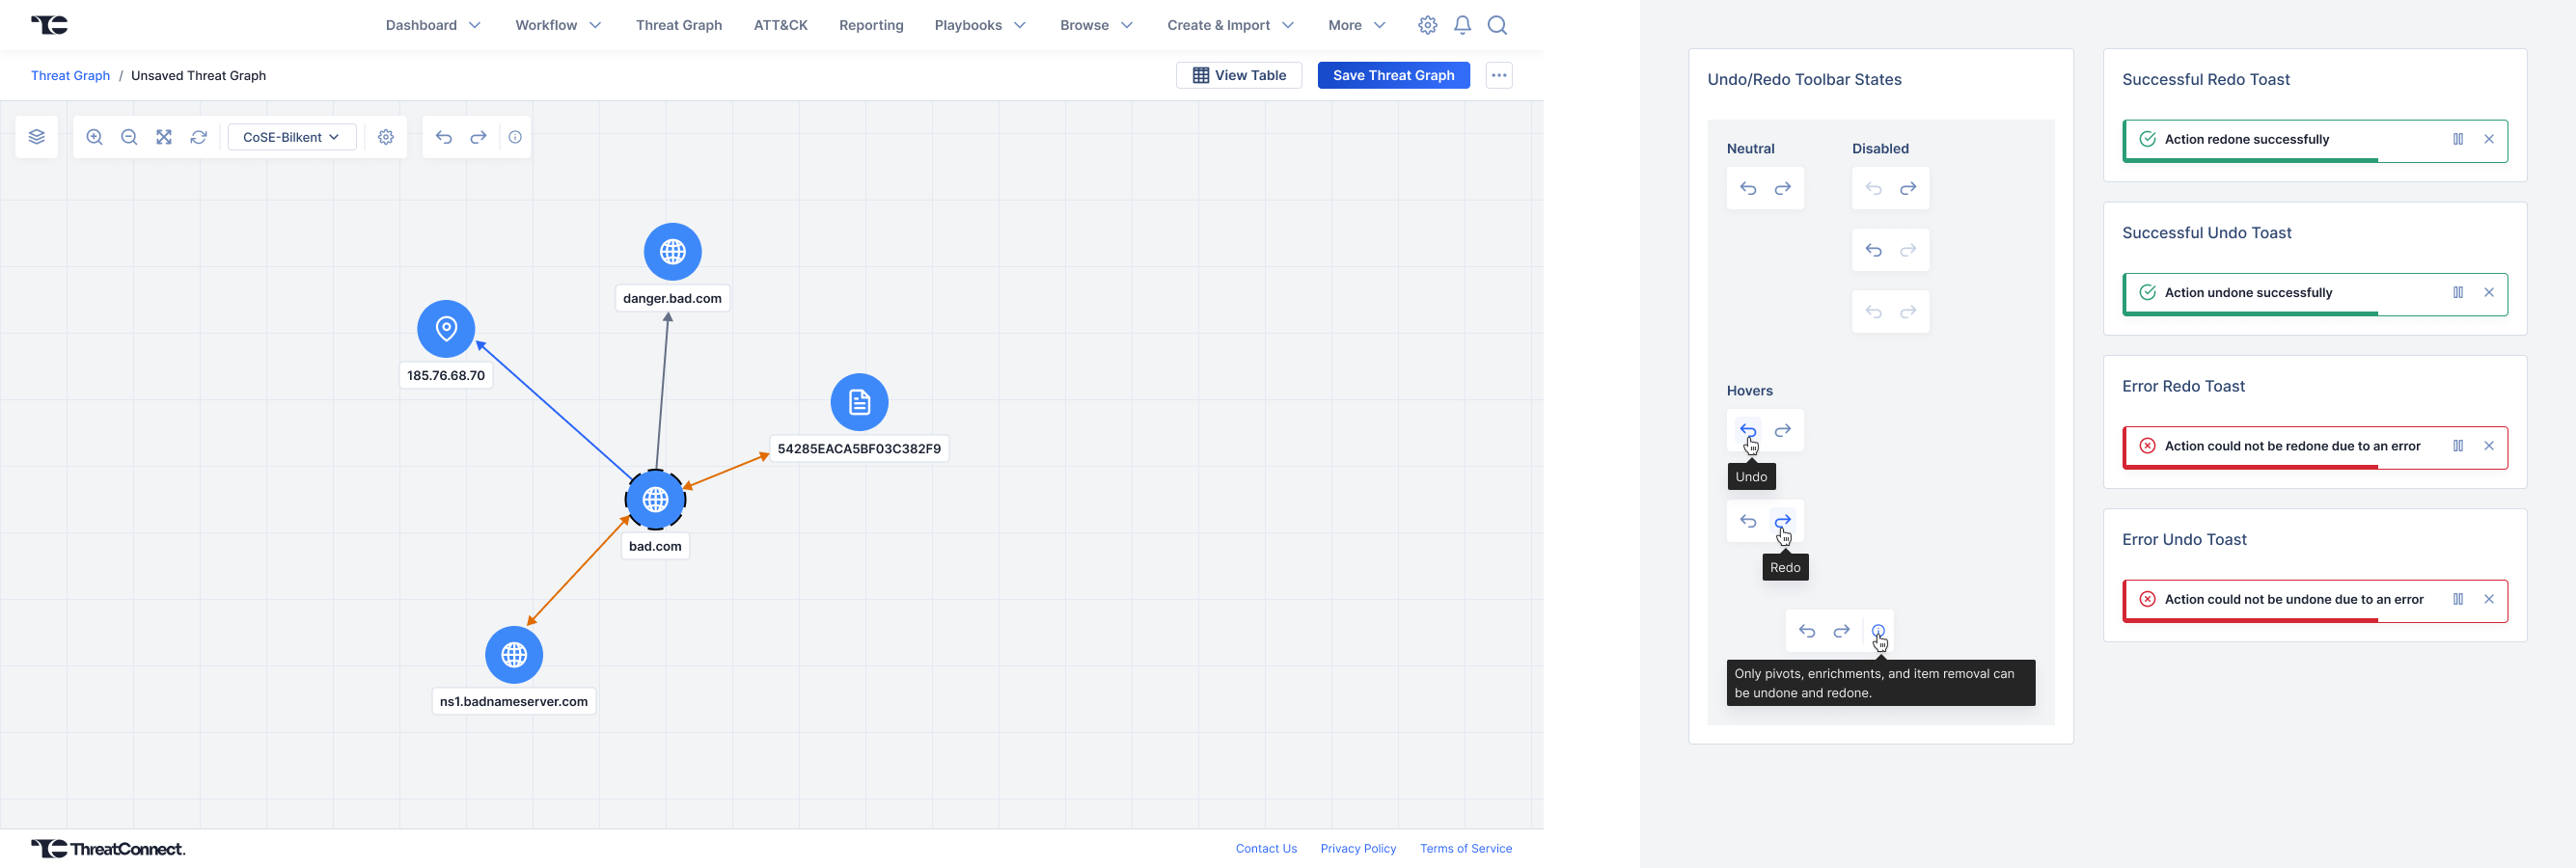The image size is (2576, 868).
Task: Switch to View Table
Action: coord(1239,75)
